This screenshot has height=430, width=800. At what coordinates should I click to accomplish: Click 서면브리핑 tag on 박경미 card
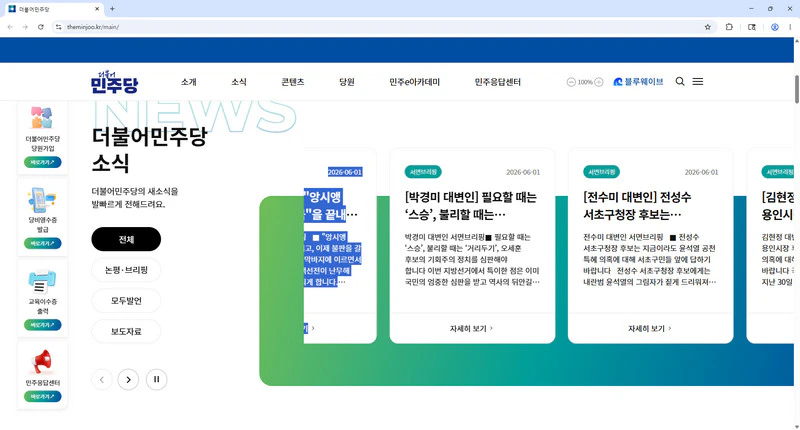[x=423, y=172]
